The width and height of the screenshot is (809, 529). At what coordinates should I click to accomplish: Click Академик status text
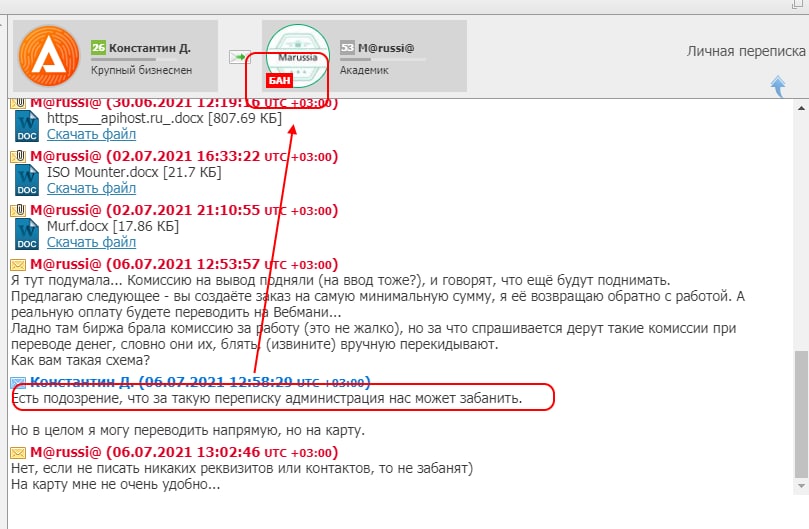(x=364, y=70)
